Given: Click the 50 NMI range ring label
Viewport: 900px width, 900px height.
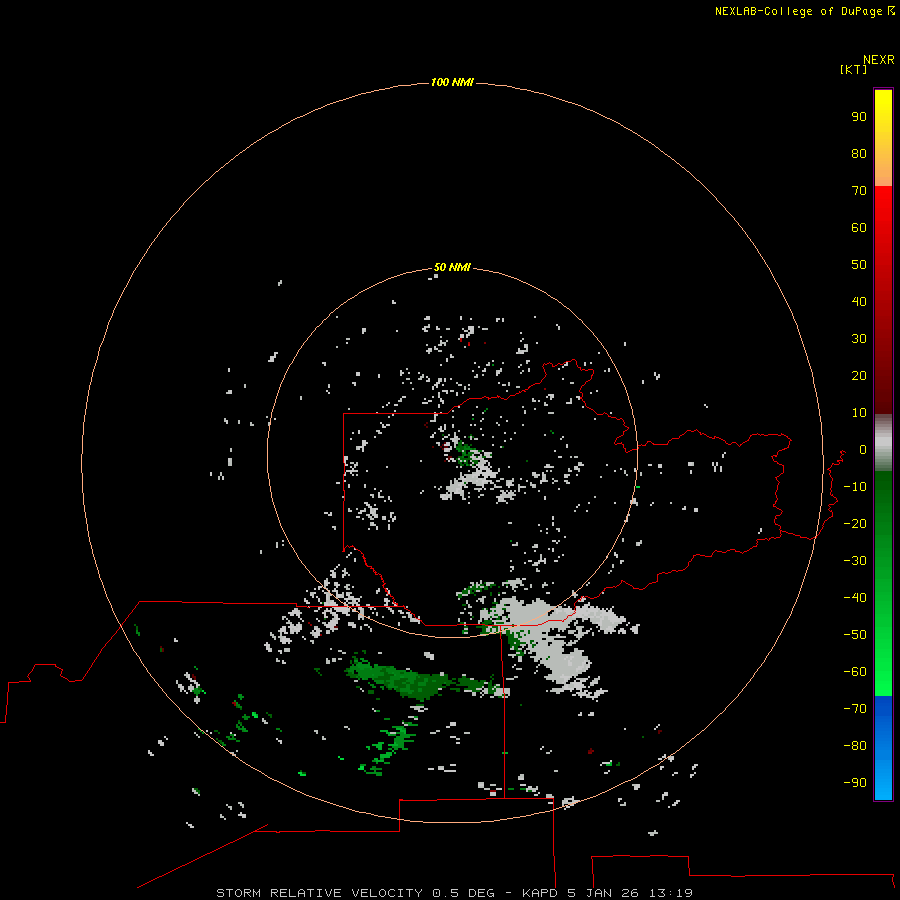Looking at the screenshot, I should 452,267.
